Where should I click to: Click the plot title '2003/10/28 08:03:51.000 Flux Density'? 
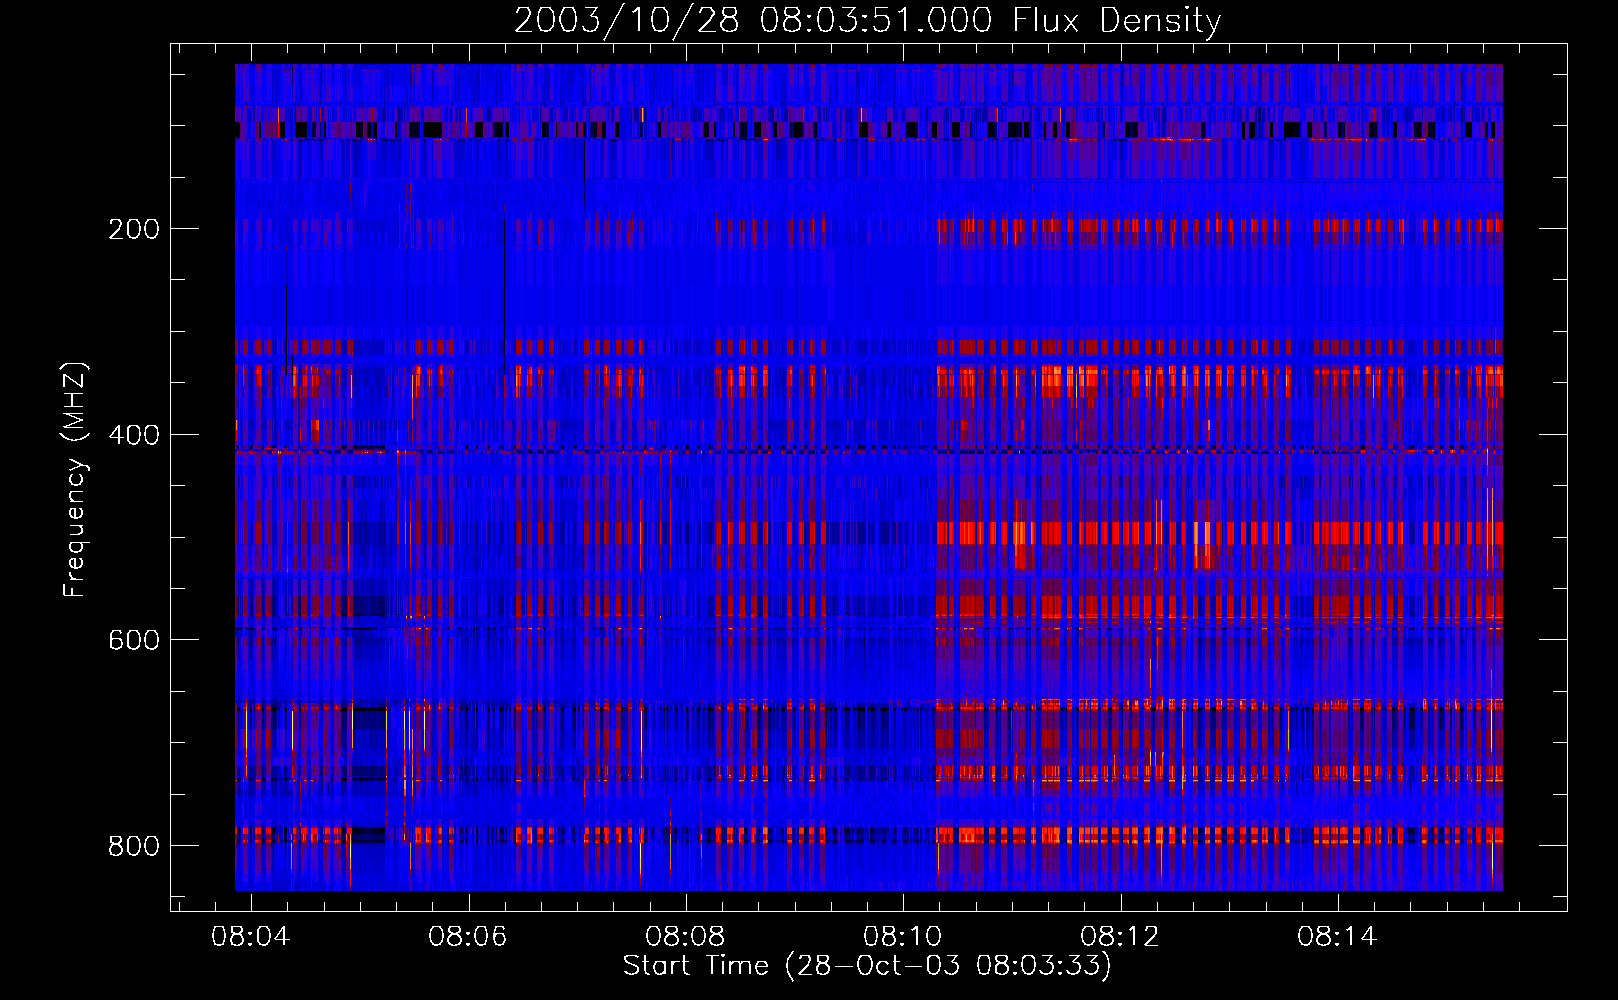pyautogui.click(x=867, y=21)
